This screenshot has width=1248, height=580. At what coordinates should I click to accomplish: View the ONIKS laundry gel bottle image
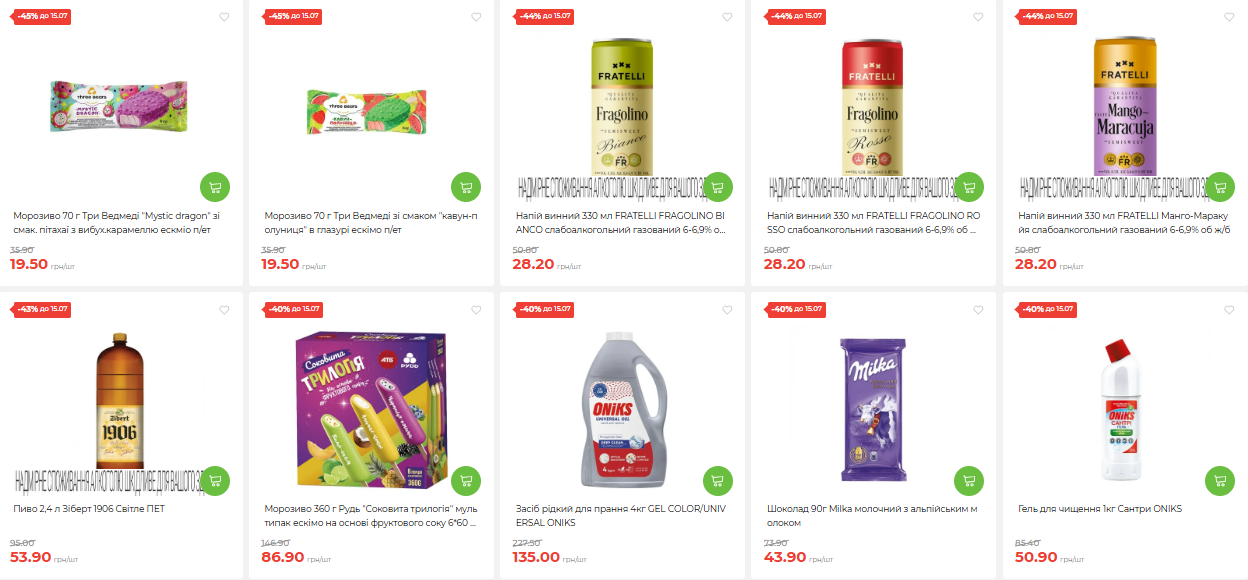(x=622, y=410)
